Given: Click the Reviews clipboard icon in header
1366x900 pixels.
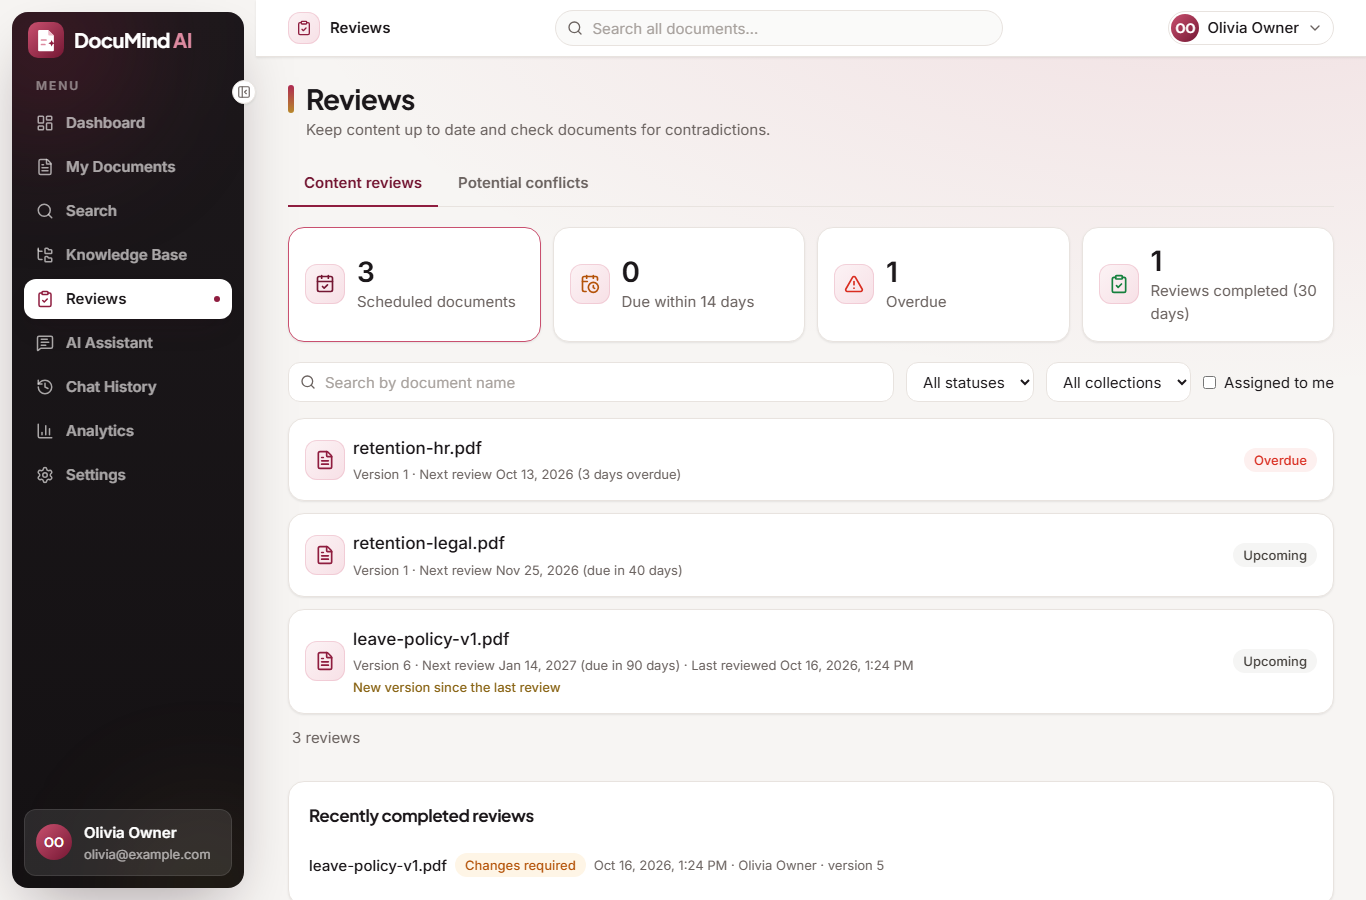Looking at the screenshot, I should pyautogui.click(x=304, y=28).
